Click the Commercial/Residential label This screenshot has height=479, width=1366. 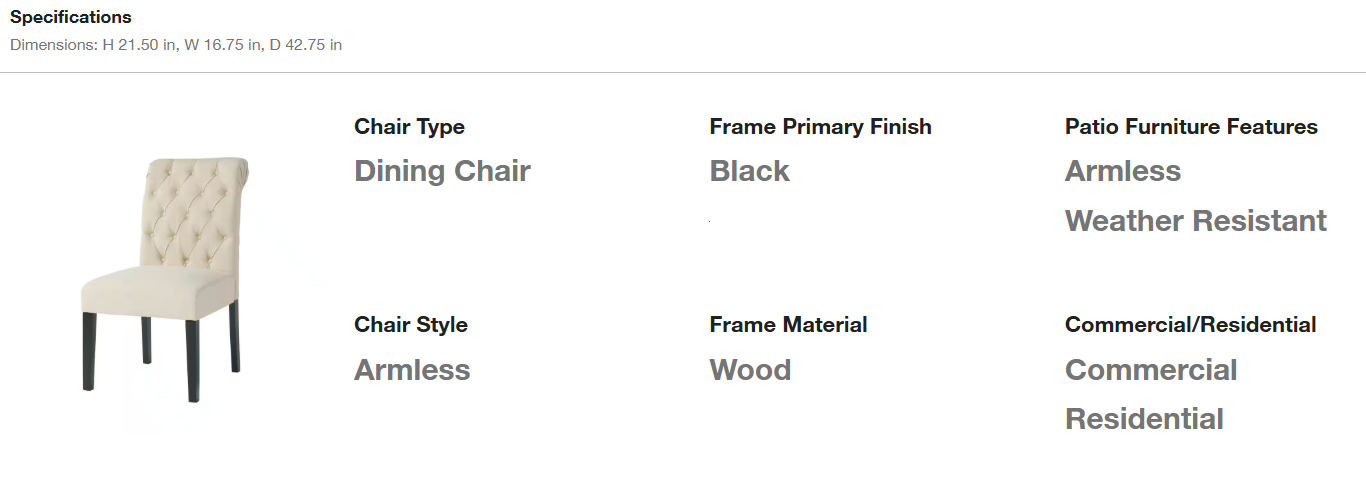point(1190,325)
